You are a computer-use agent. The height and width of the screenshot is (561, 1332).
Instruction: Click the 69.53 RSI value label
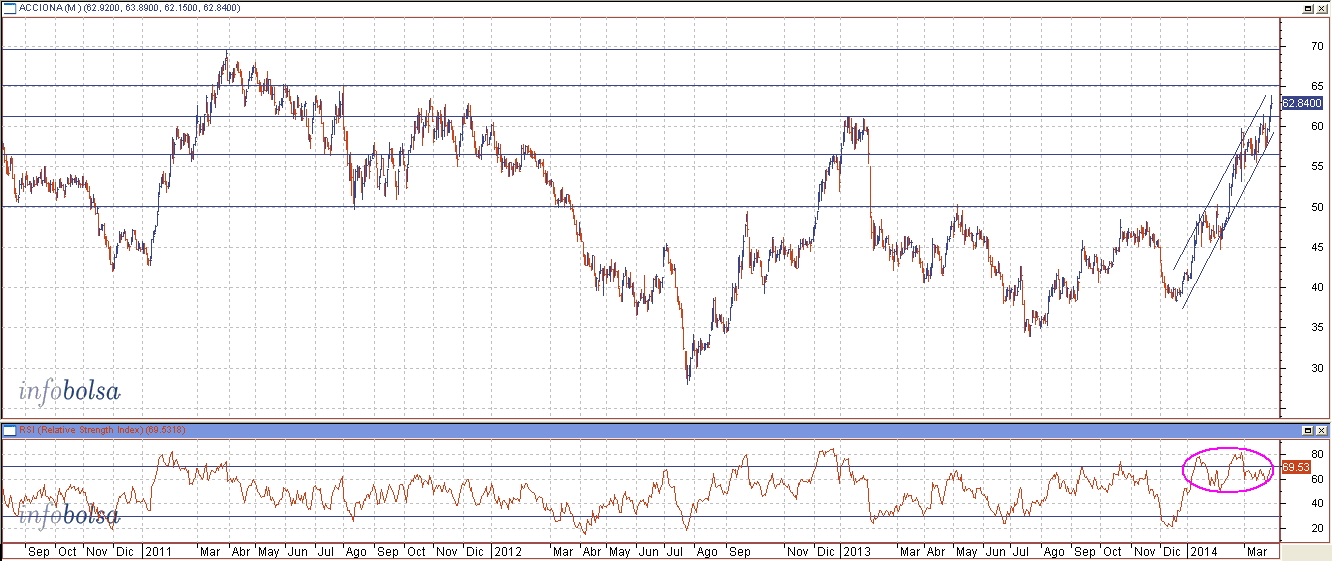point(1297,467)
